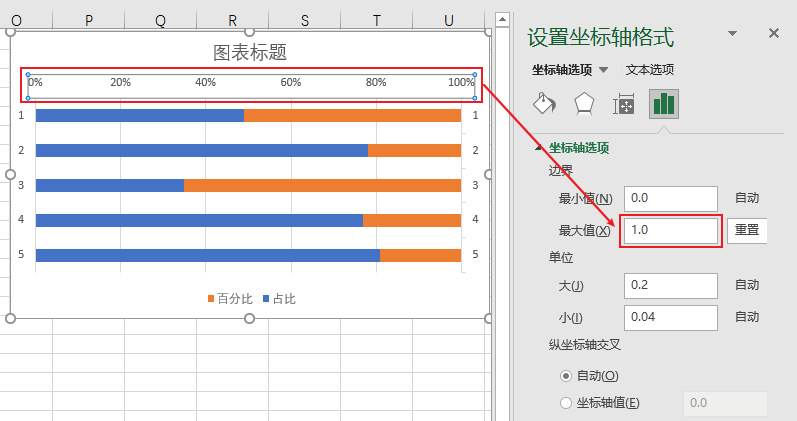Click the 最小值 input field
797x421 pixels.
[x=670, y=198]
